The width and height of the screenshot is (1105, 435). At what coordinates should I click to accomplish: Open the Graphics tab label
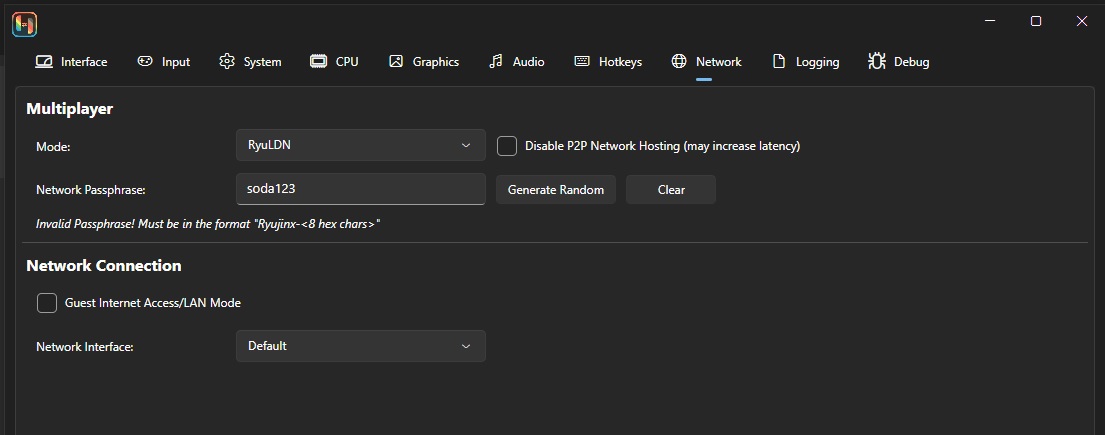click(x=436, y=62)
